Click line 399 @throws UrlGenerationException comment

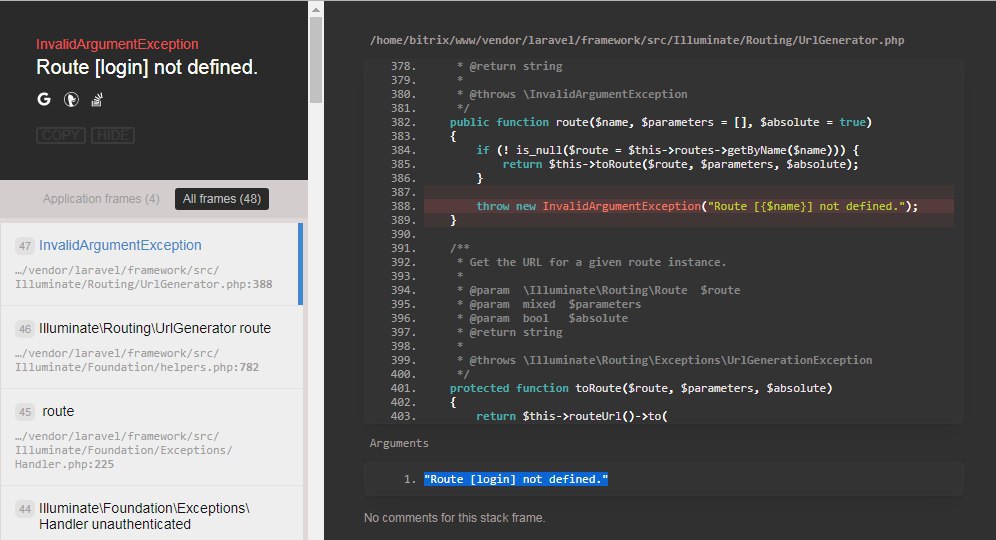click(x=664, y=360)
